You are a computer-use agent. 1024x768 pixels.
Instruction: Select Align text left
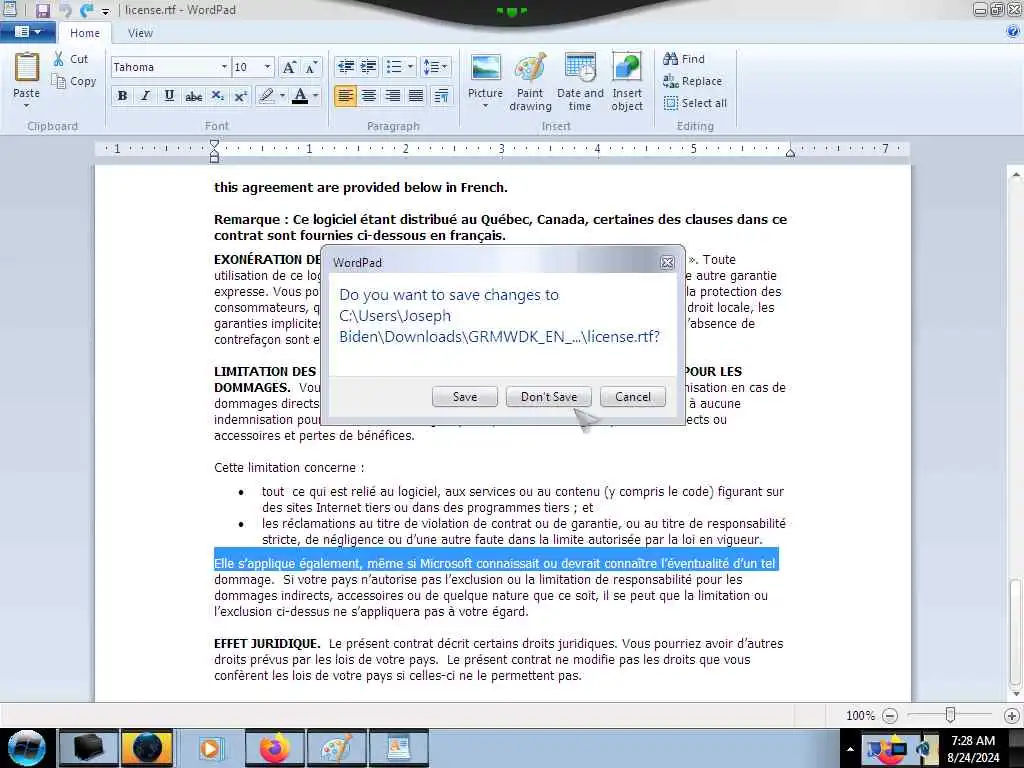point(345,96)
